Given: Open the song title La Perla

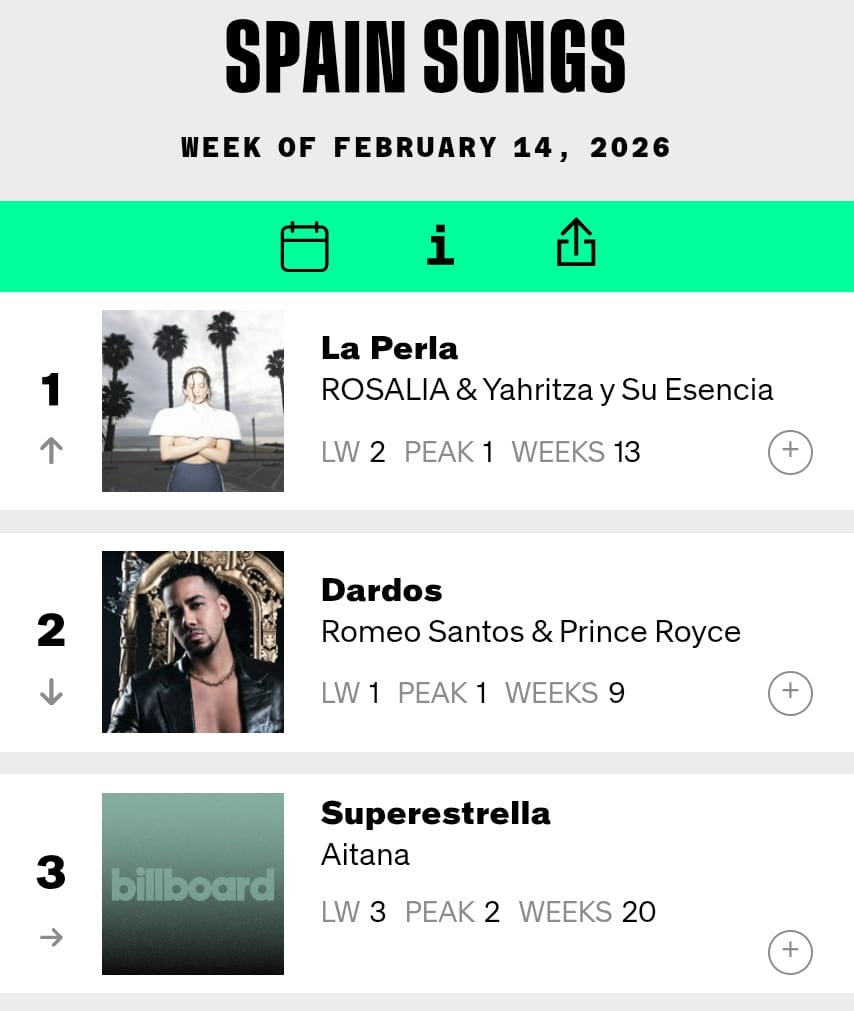Looking at the screenshot, I should coord(389,348).
